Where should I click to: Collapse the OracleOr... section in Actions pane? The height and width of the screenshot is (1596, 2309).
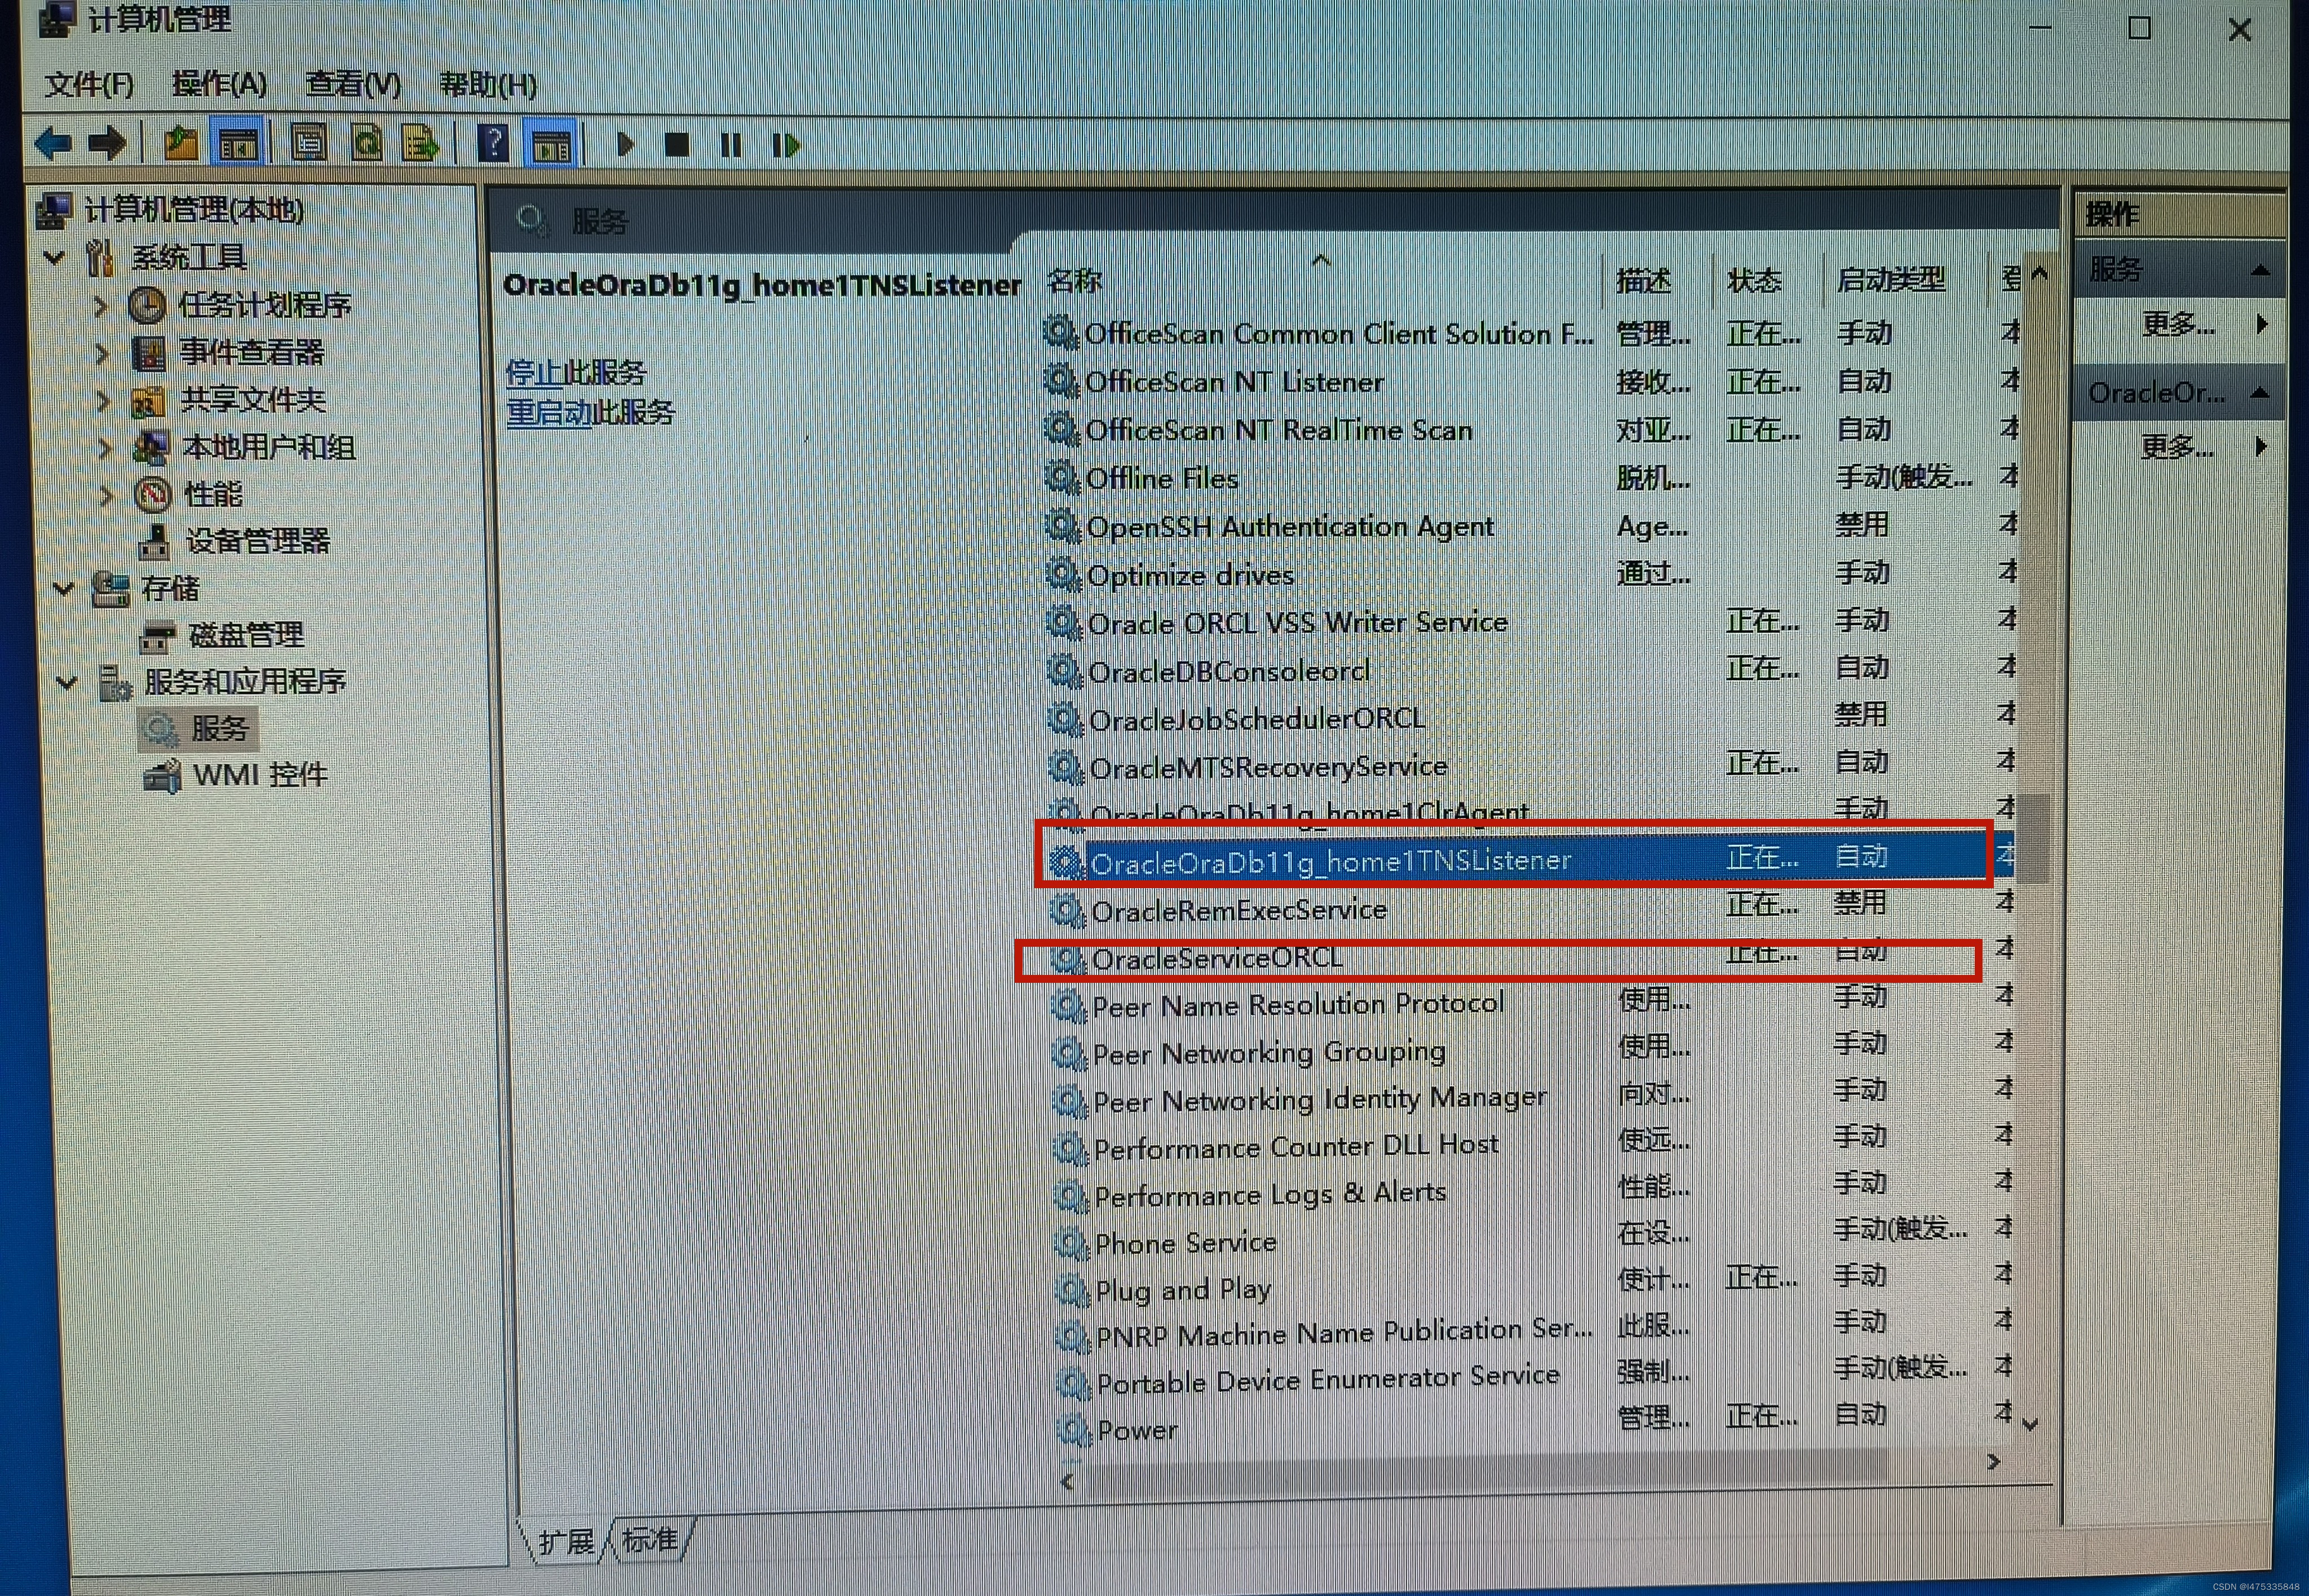click(x=2259, y=393)
